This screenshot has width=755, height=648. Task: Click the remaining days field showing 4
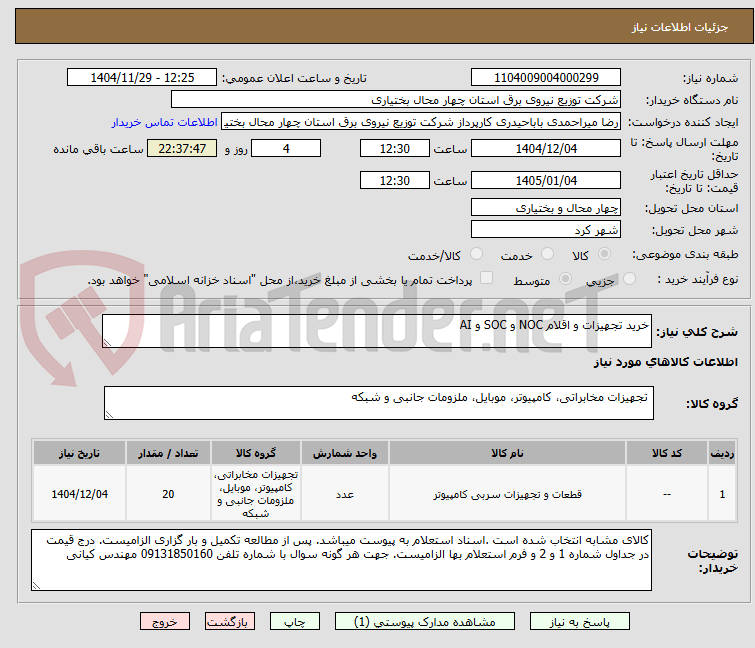click(x=286, y=148)
